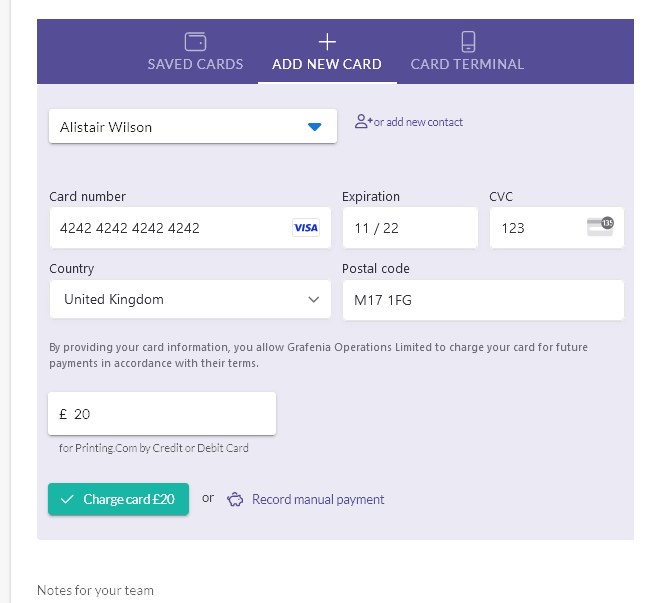Switch to the Card Terminal tab
Image resolution: width=645 pixels, height=603 pixels.
click(x=467, y=52)
